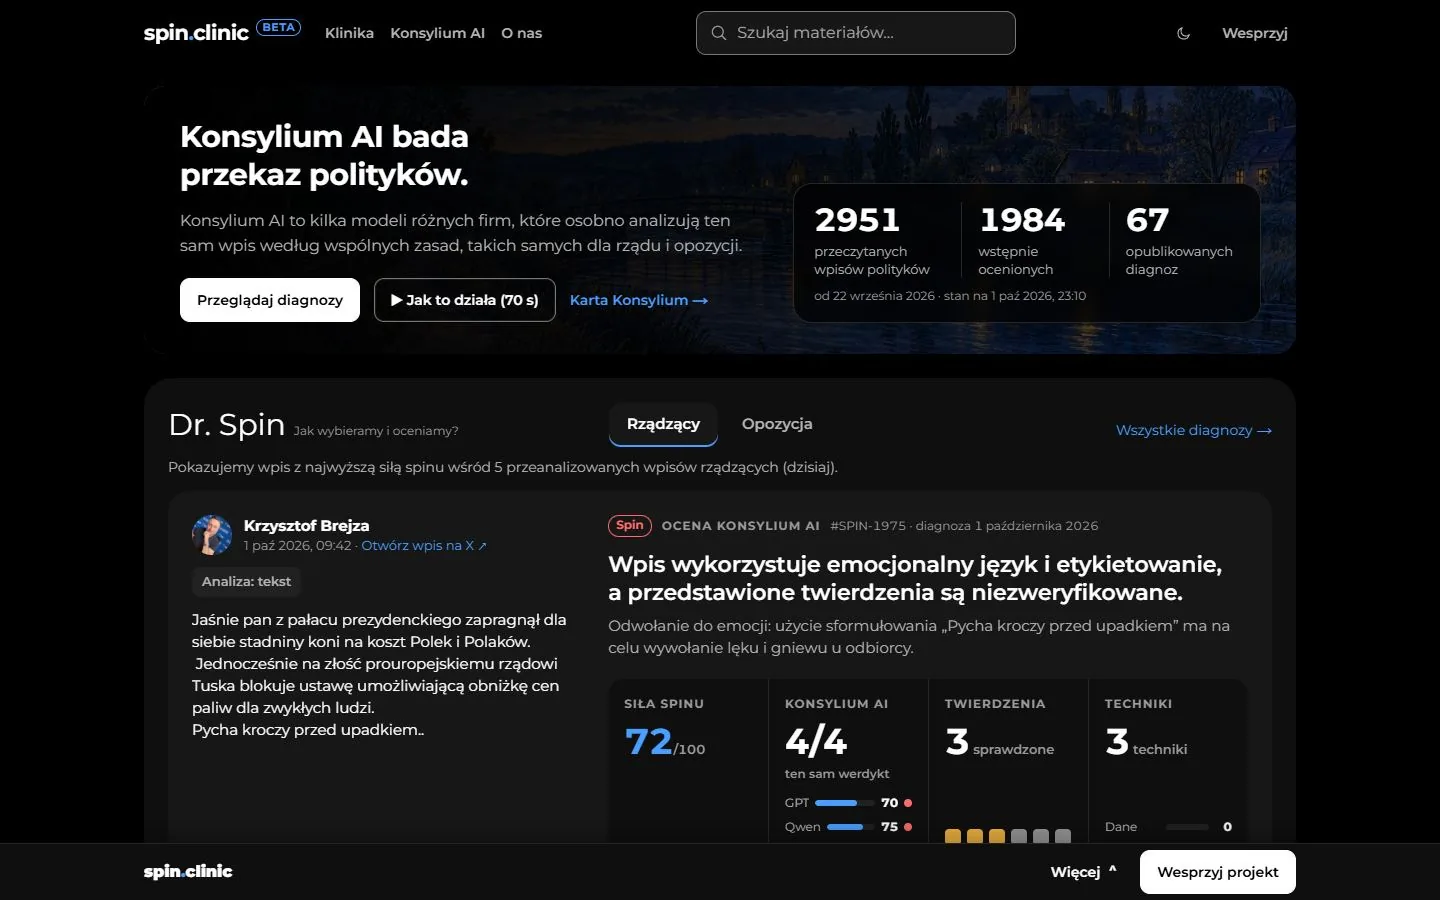Click the 4/4 Konsylium AI verdict

coord(816,742)
